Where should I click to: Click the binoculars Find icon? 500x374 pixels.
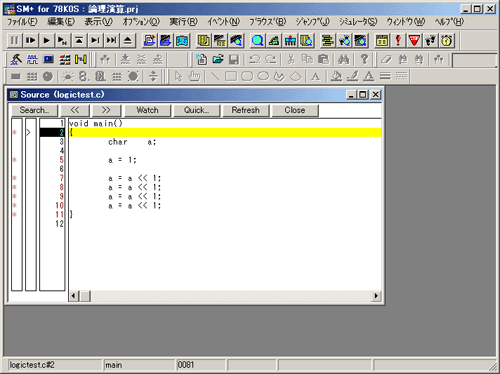(343, 59)
